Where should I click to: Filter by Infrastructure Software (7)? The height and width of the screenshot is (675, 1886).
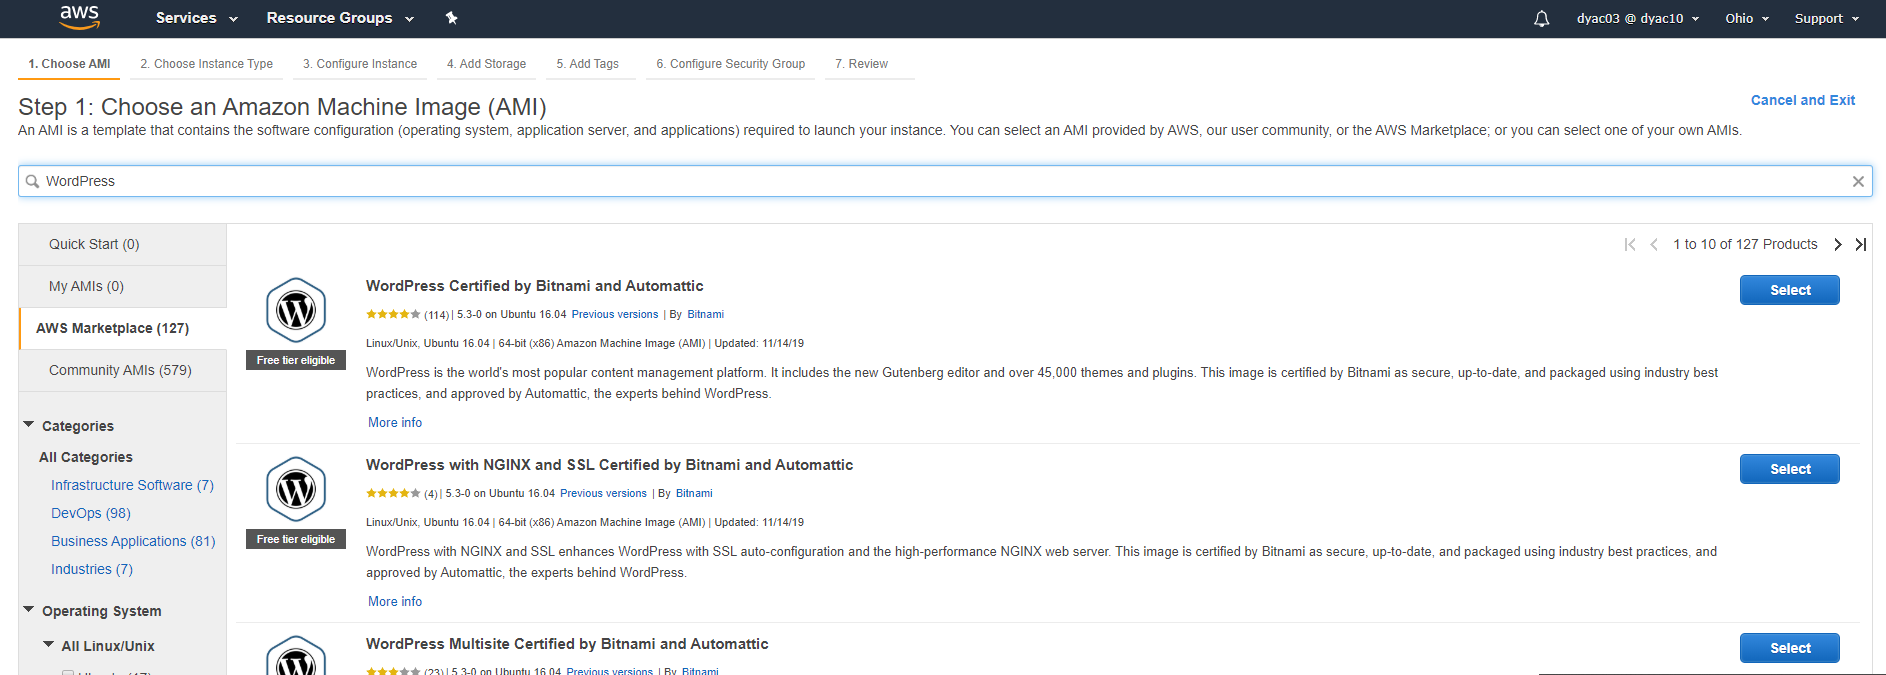click(x=132, y=485)
